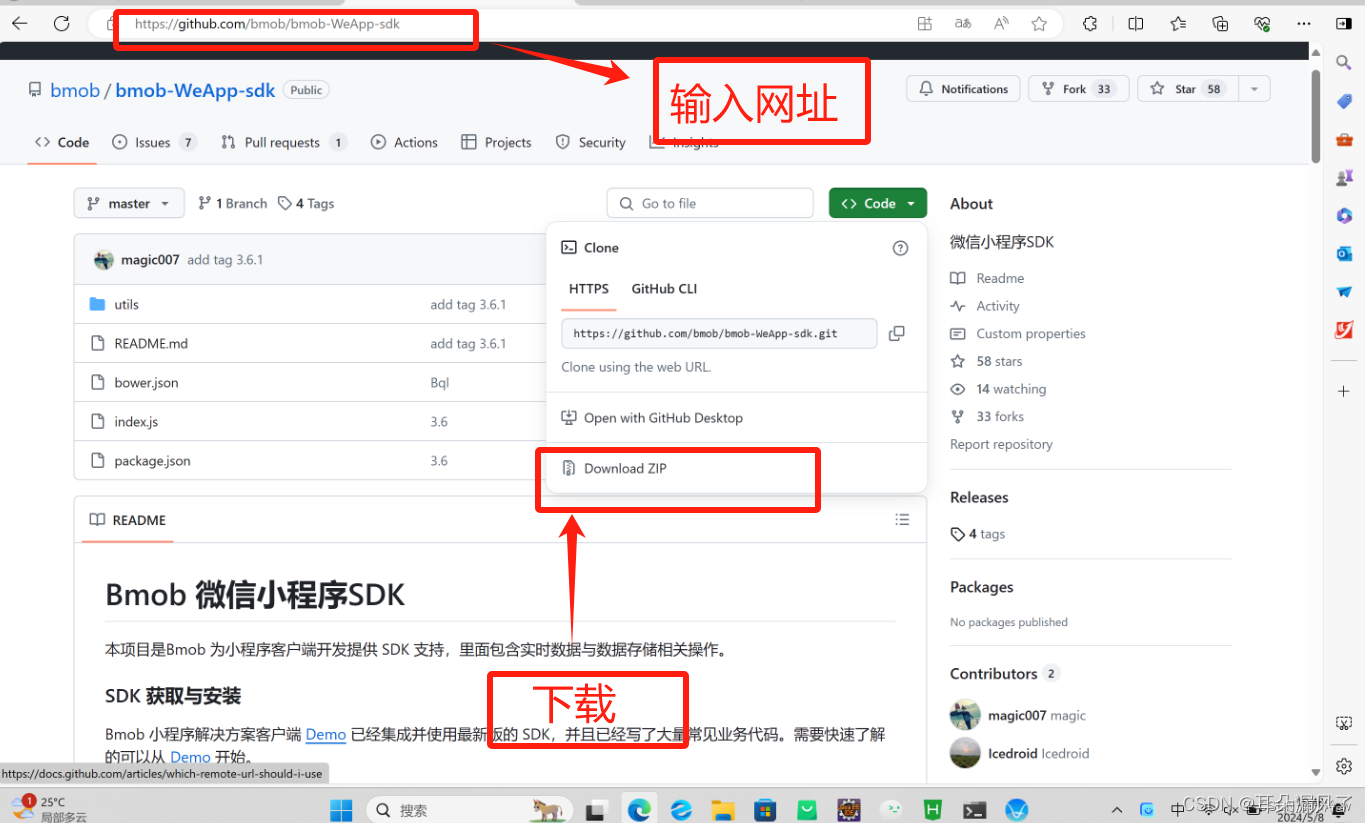Open bower.json file

[x=146, y=382]
